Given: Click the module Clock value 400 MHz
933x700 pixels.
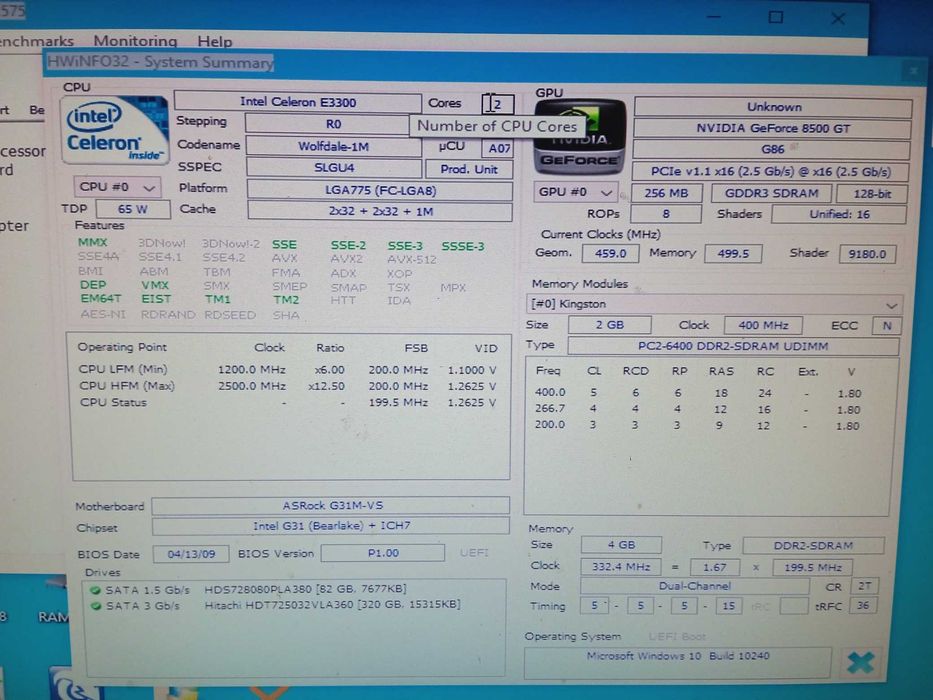Looking at the screenshot, I should point(763,326).
